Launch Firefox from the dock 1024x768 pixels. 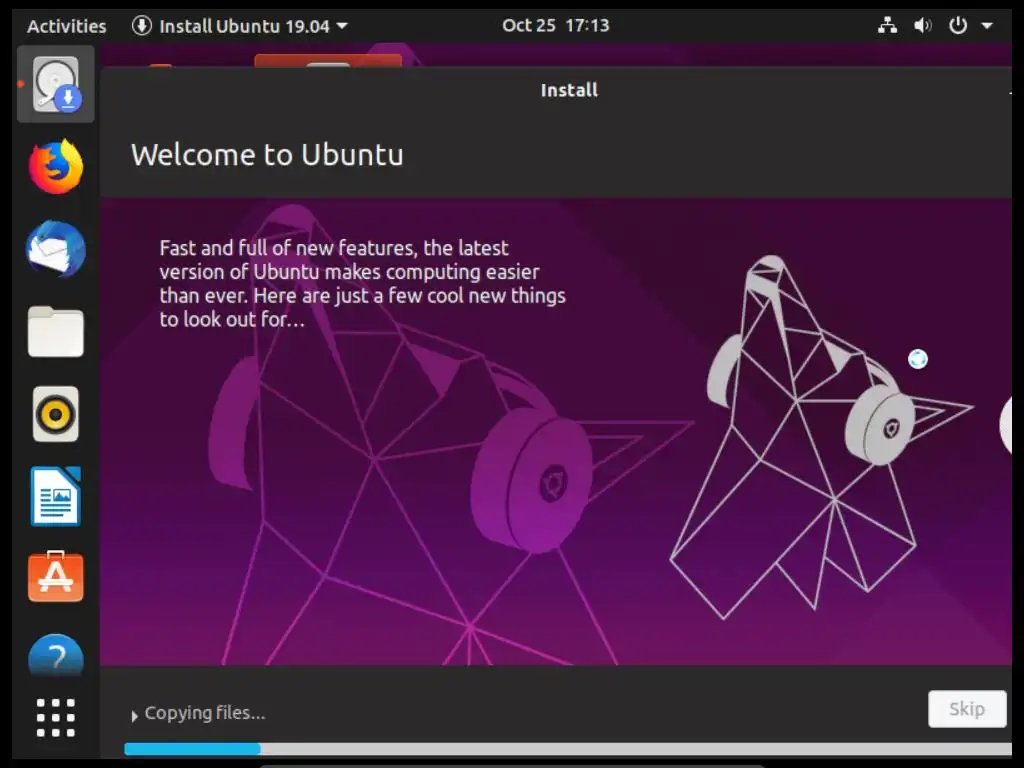coord(56,167)
